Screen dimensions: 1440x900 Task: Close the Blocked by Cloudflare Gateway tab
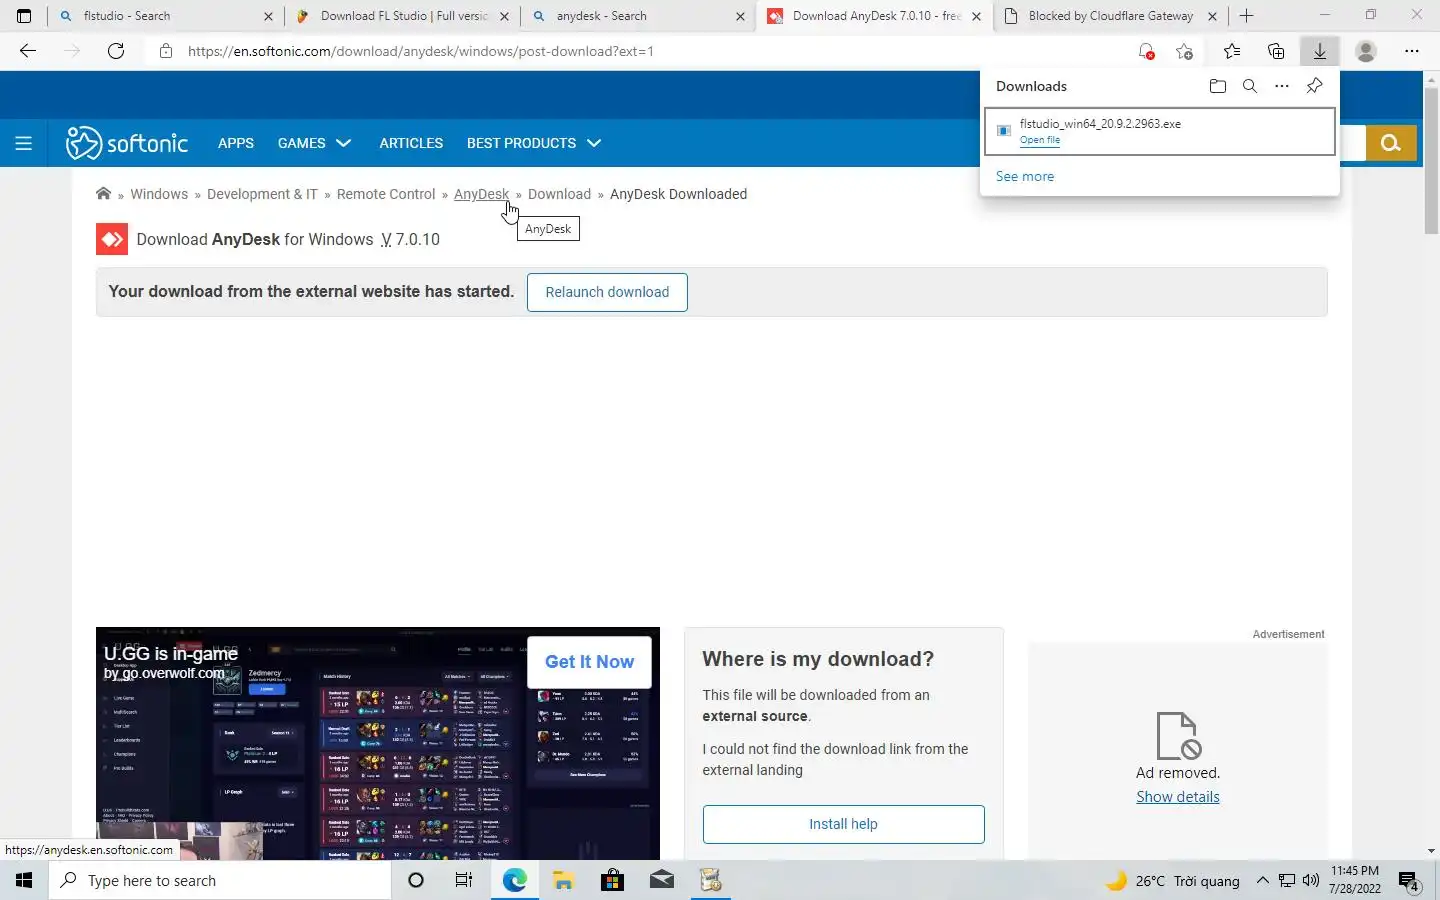(x=1212, y=16)
